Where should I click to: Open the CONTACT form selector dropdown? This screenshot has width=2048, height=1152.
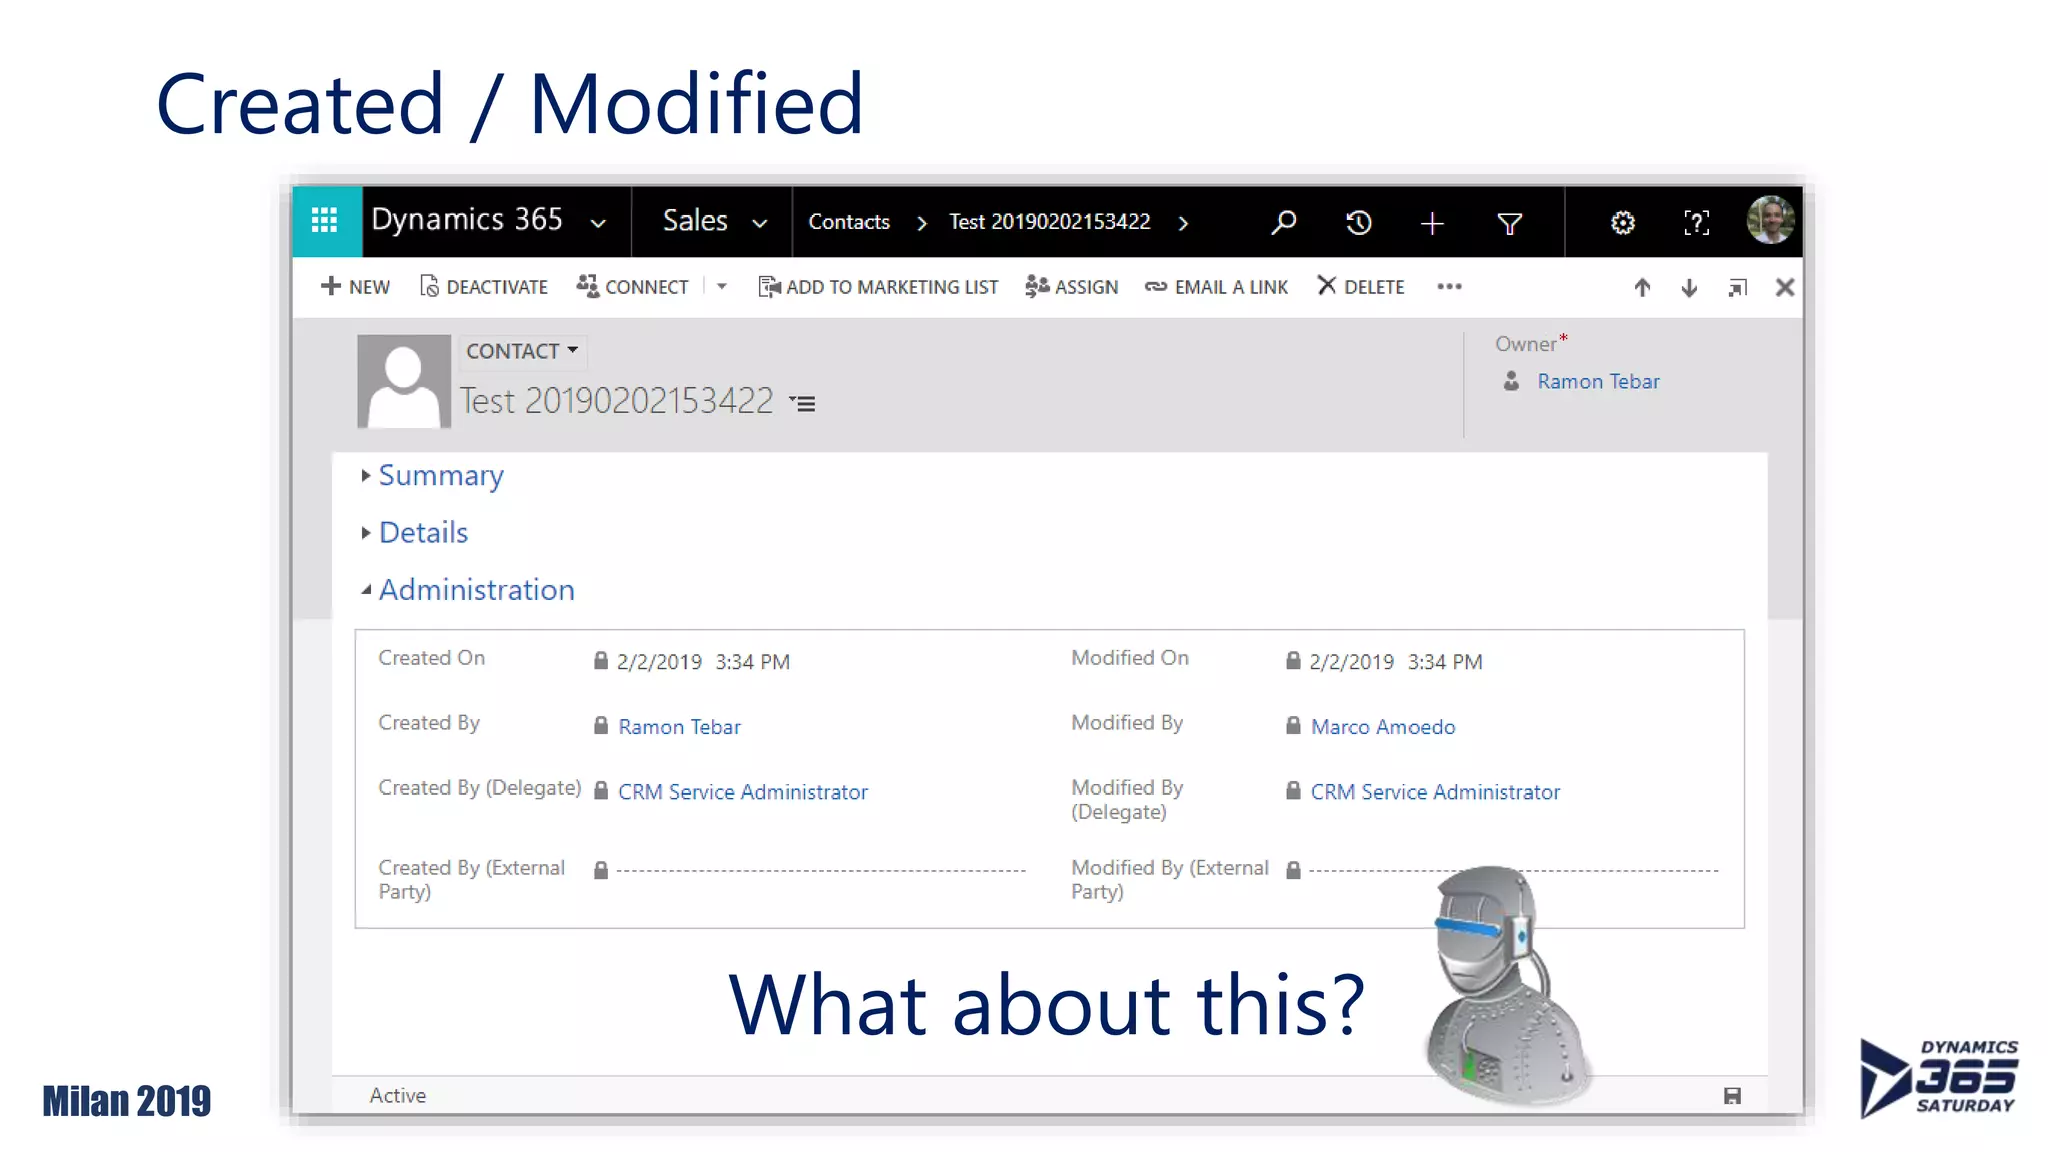point(522,351)
